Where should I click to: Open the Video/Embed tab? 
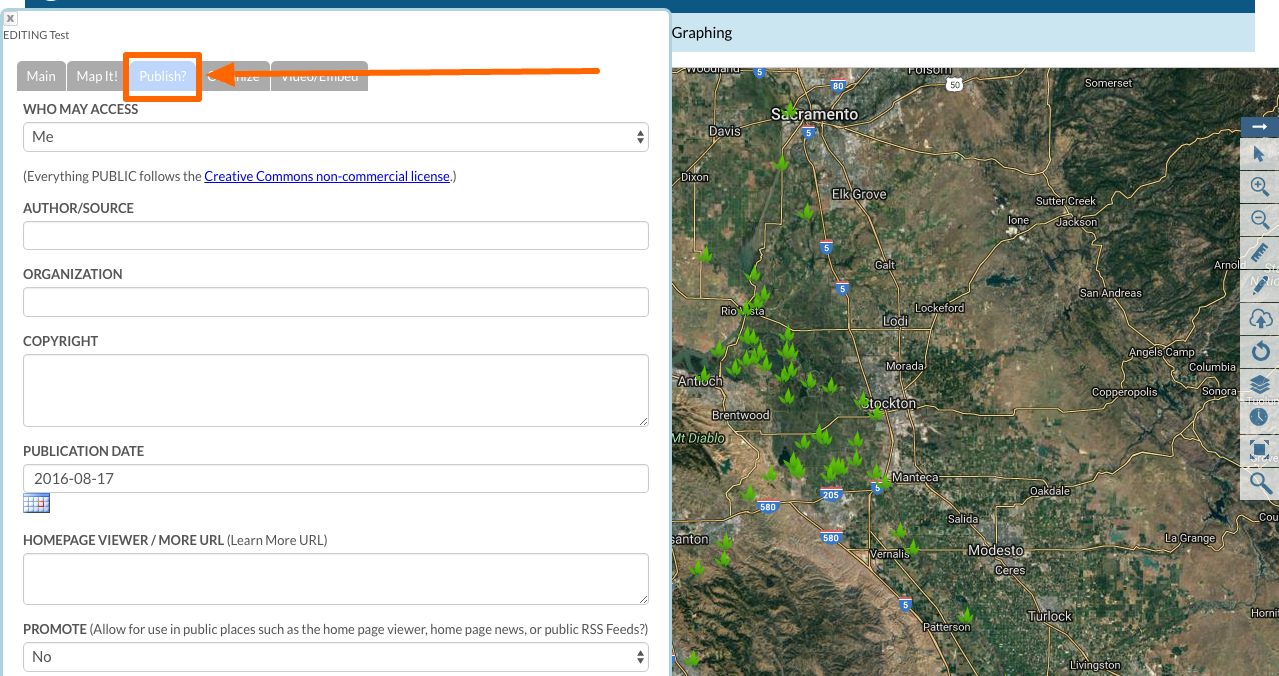pyautogui.click(x=320, y=77)
